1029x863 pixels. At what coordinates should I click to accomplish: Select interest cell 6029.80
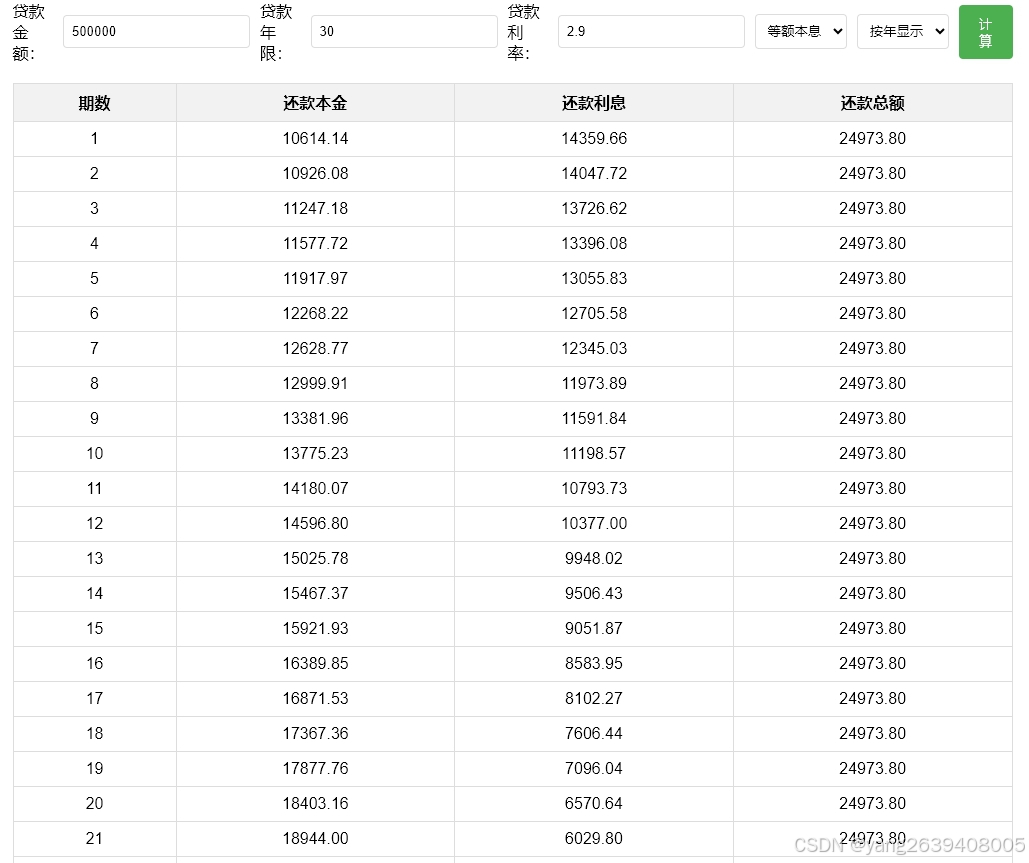(594, 839)
